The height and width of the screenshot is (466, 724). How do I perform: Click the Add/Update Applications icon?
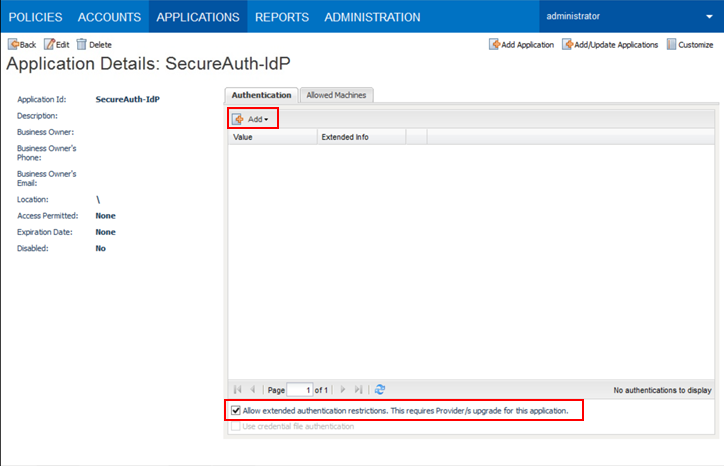pyautogui.click(x=568, y=45)
